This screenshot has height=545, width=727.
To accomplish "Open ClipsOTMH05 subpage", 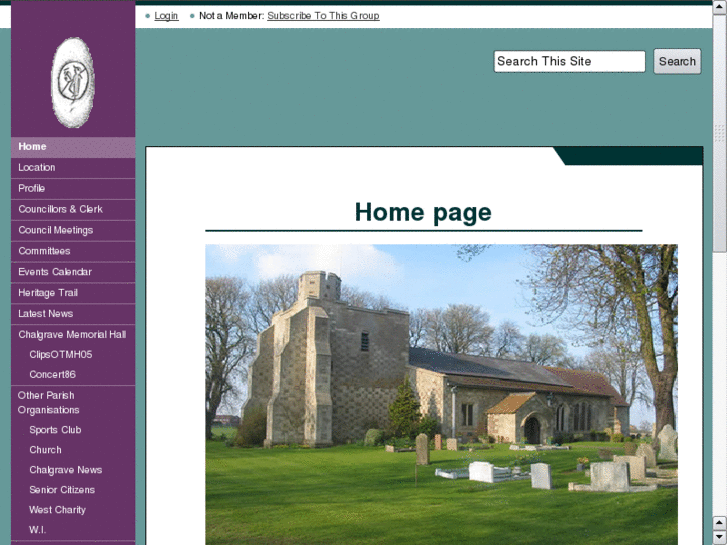I will click(x=61, y=355).
